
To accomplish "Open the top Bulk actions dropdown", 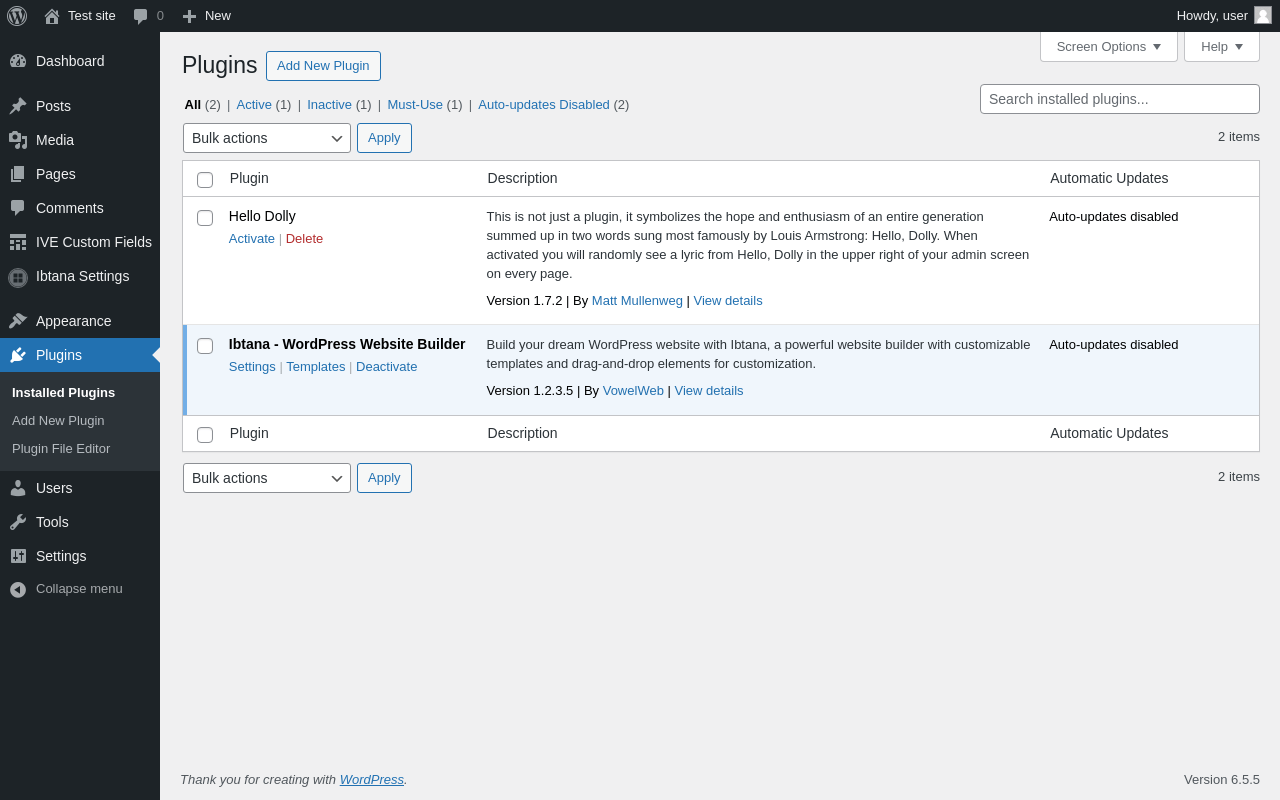I will pos(266,138).
